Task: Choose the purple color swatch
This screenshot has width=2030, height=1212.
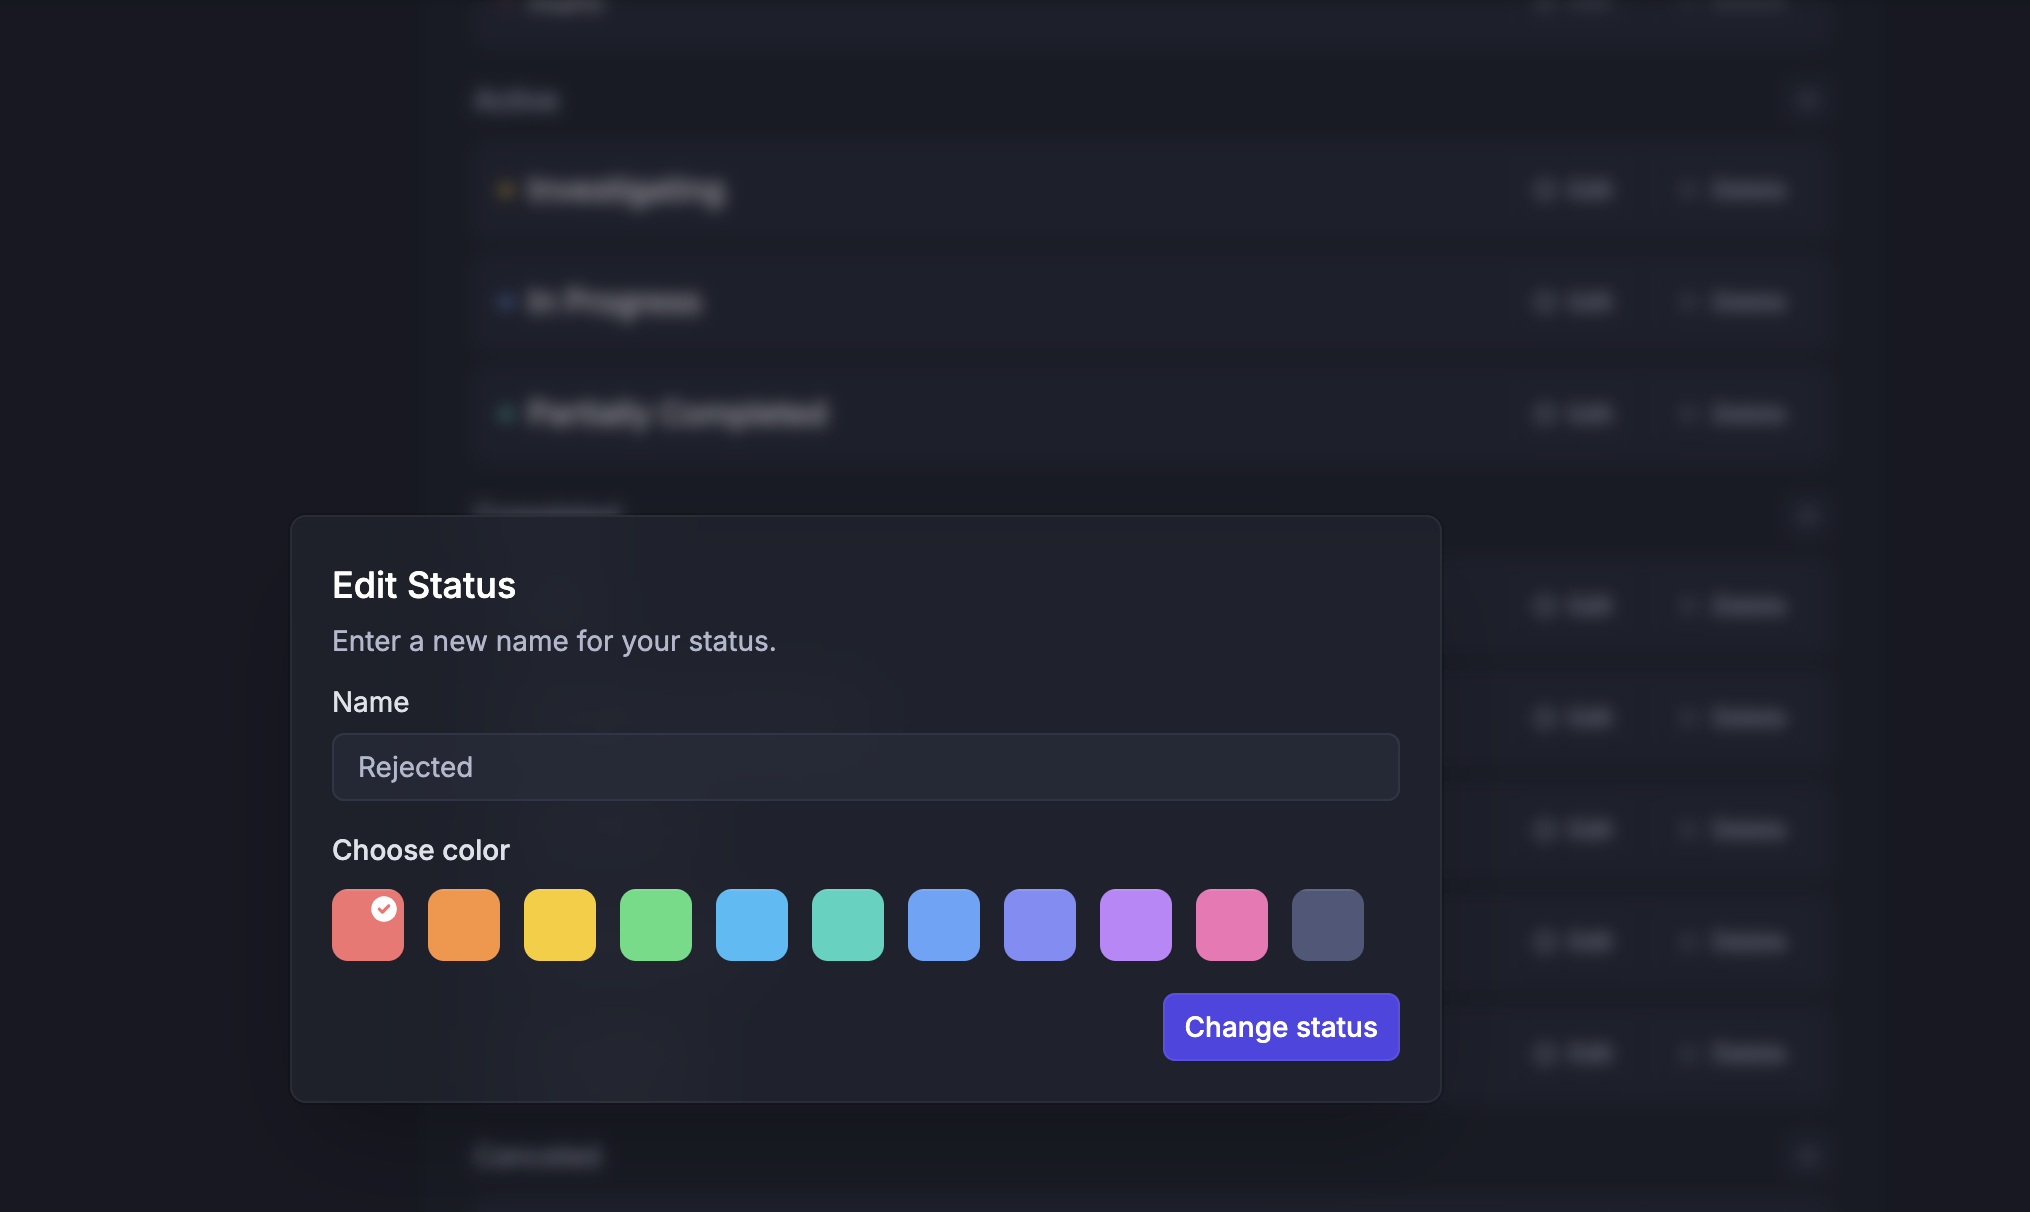Action: pyautogui.click(x=1135, y=925)
